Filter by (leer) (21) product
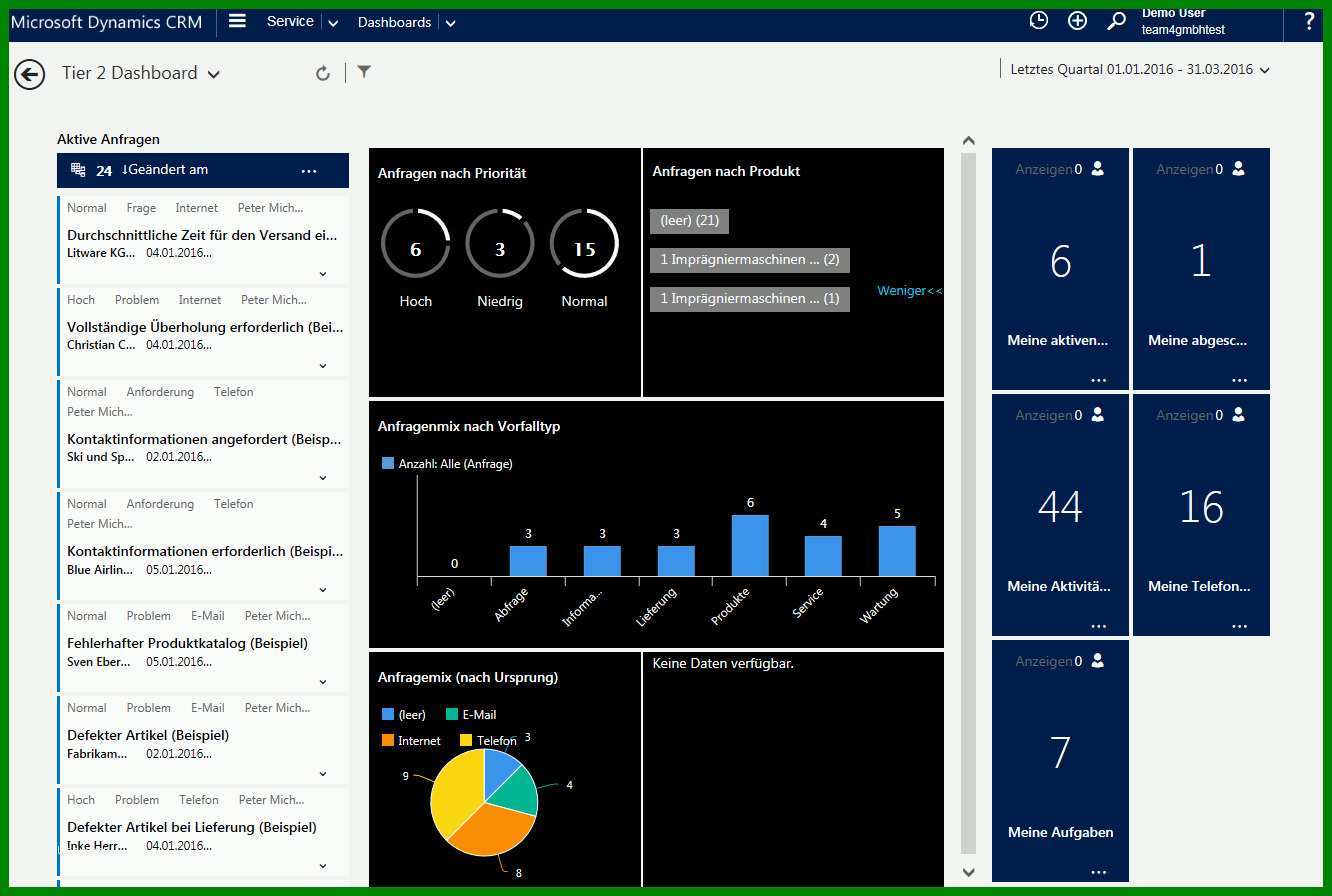The height and width of the screenshot is (896, 1332). coord(690,221)
